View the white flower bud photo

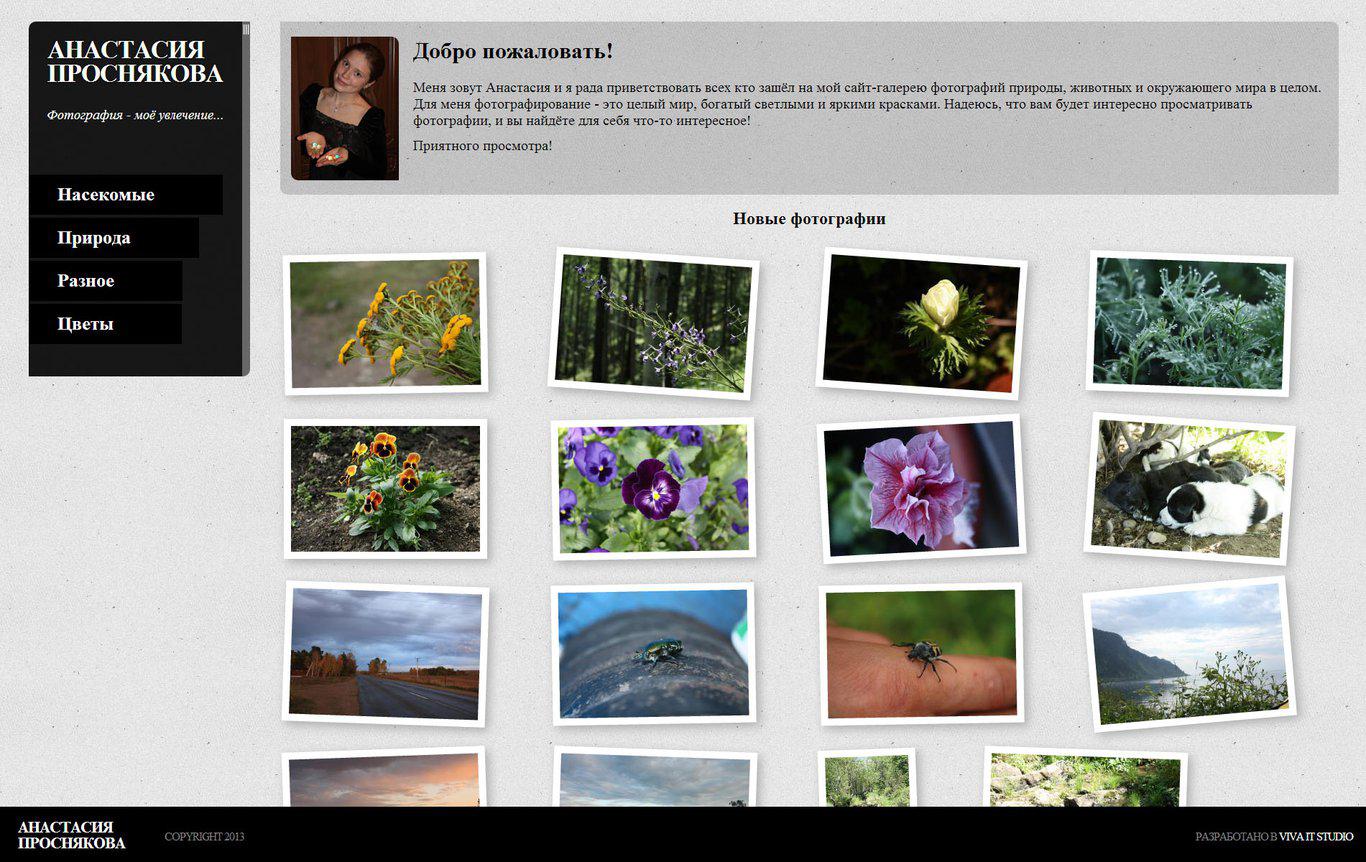[921, 322]
